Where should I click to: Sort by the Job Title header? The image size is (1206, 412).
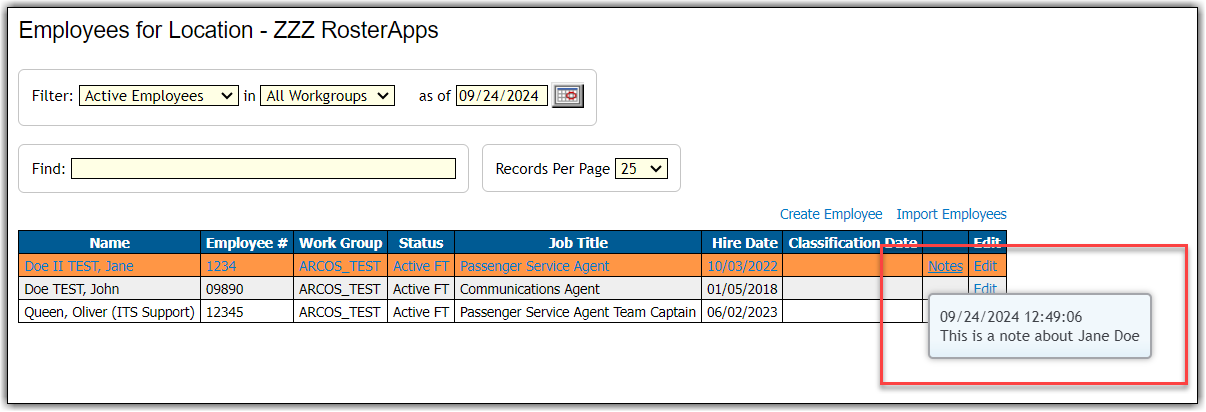tap(578, 243)
